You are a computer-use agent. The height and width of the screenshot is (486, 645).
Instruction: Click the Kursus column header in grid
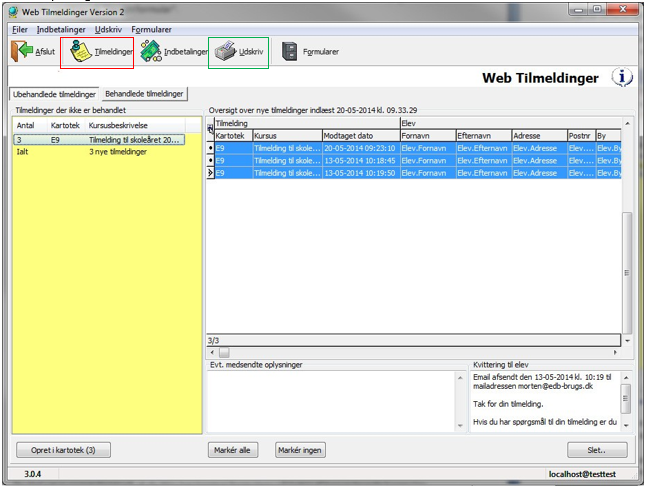point(287,136)
